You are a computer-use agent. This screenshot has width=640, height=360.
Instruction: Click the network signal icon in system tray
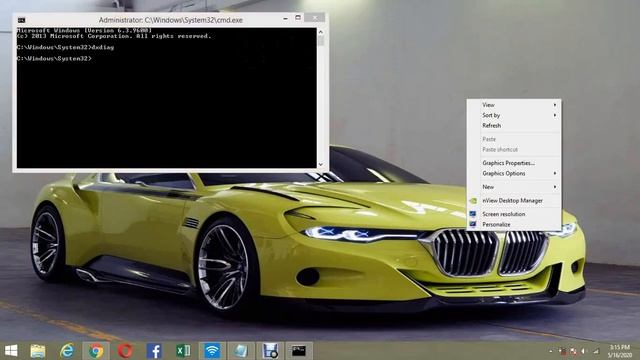coord(596,351)
